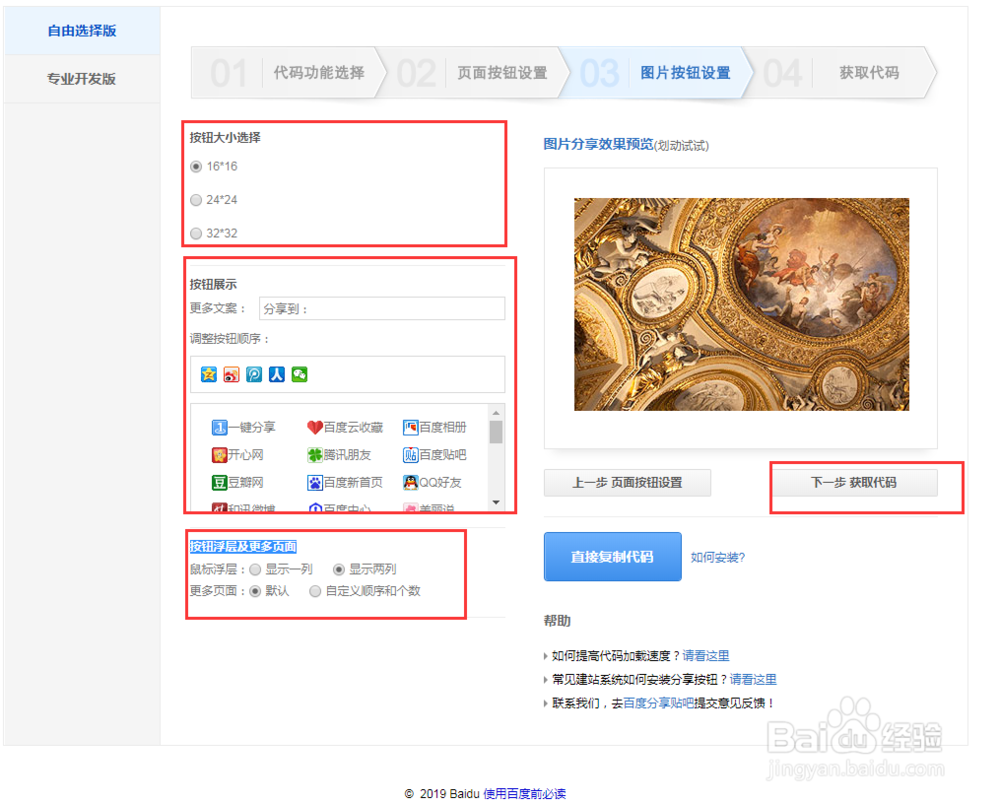
Task: Select the 16*16 button size option
Action: 196,166
